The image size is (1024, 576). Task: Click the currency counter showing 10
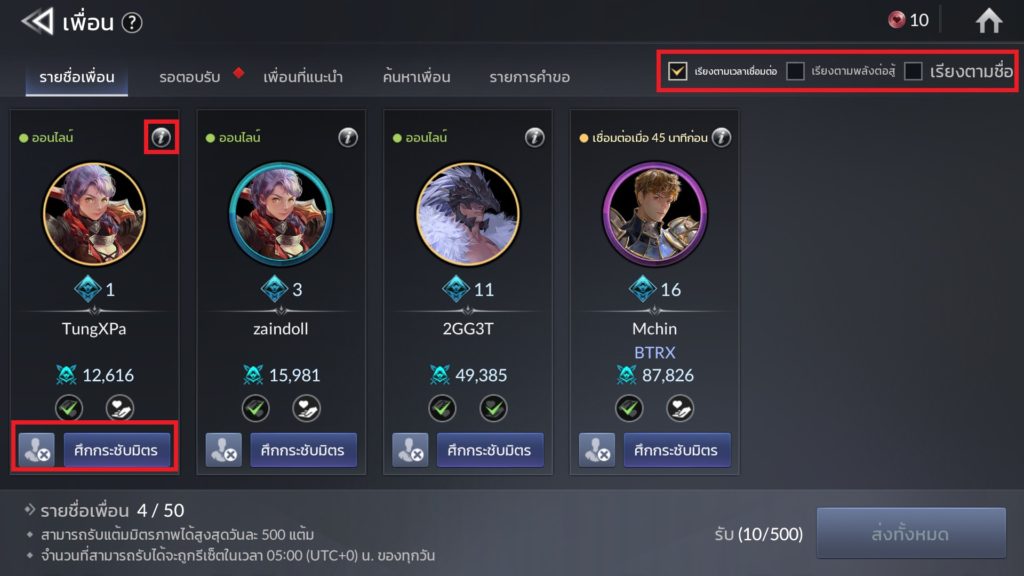(x=908, y=20)
